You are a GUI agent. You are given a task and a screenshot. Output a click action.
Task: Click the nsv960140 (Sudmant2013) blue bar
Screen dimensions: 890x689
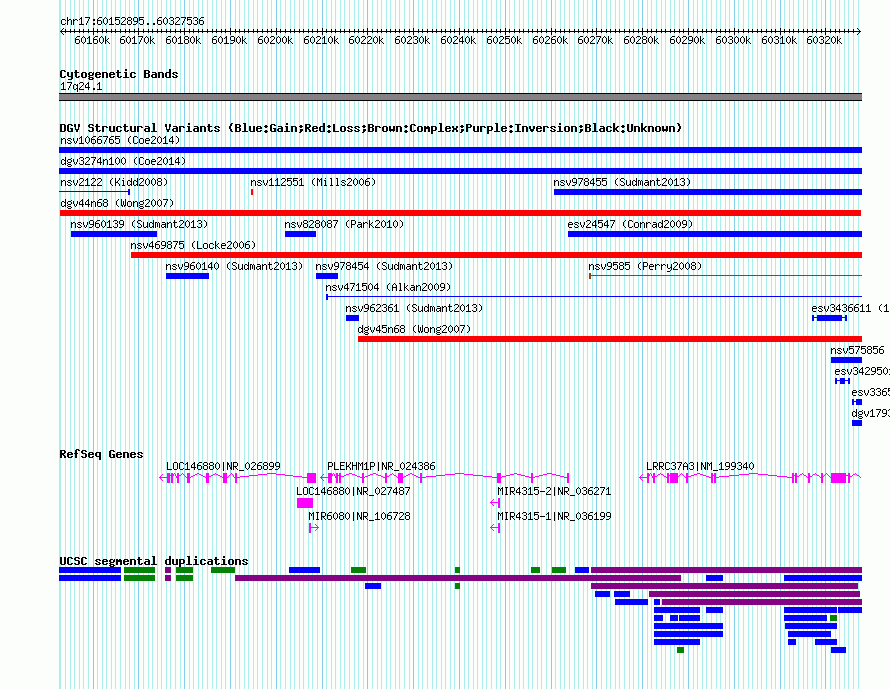coord(187,276)
